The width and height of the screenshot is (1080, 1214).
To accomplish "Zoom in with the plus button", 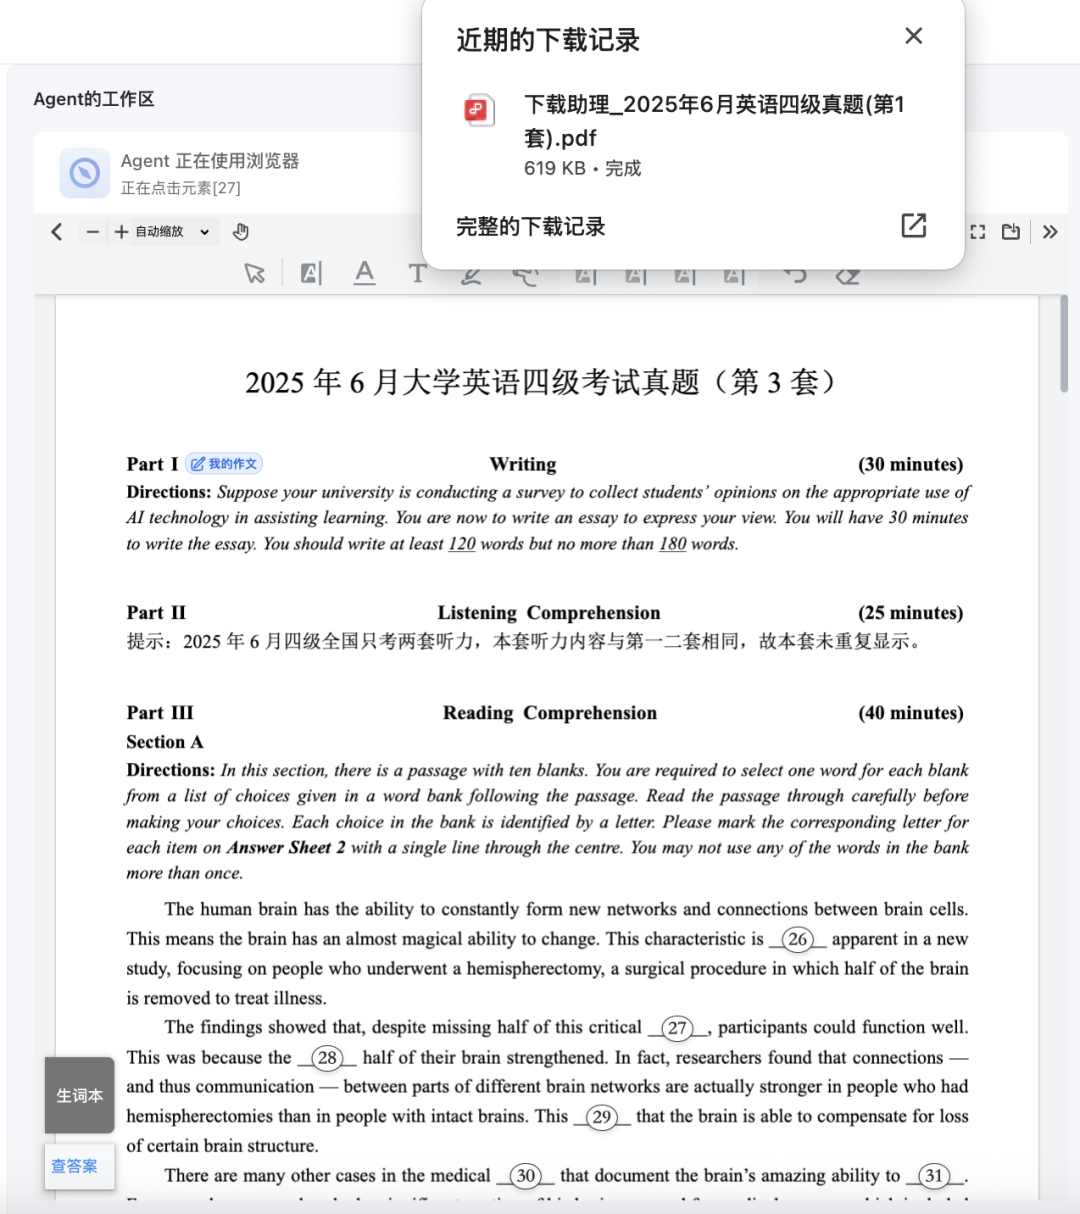I will (121, 232).
